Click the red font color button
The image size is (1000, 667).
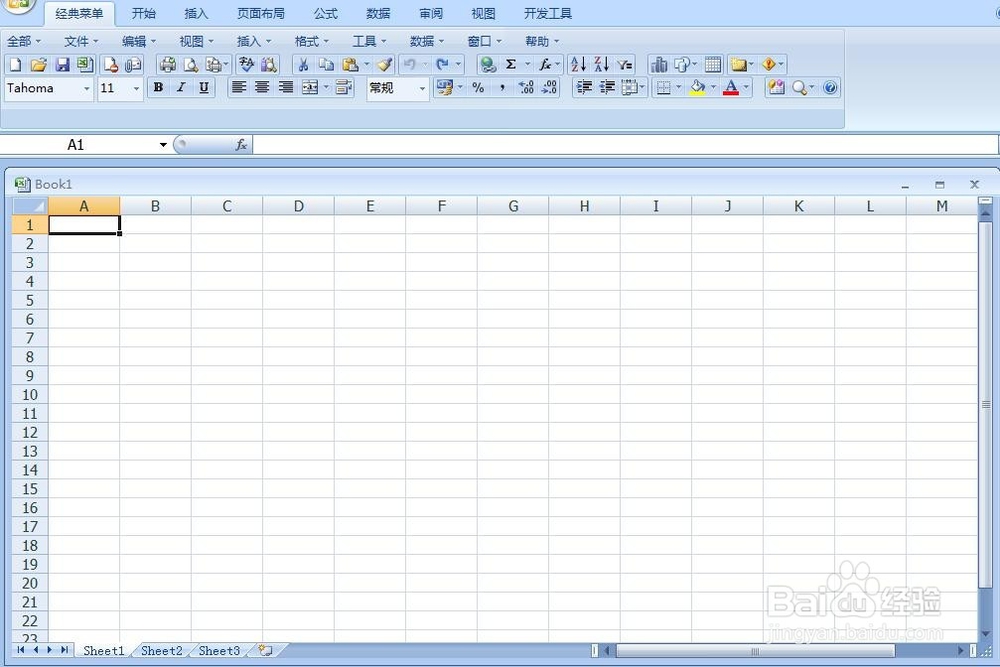pyautogui.click(x=732, y=88)
